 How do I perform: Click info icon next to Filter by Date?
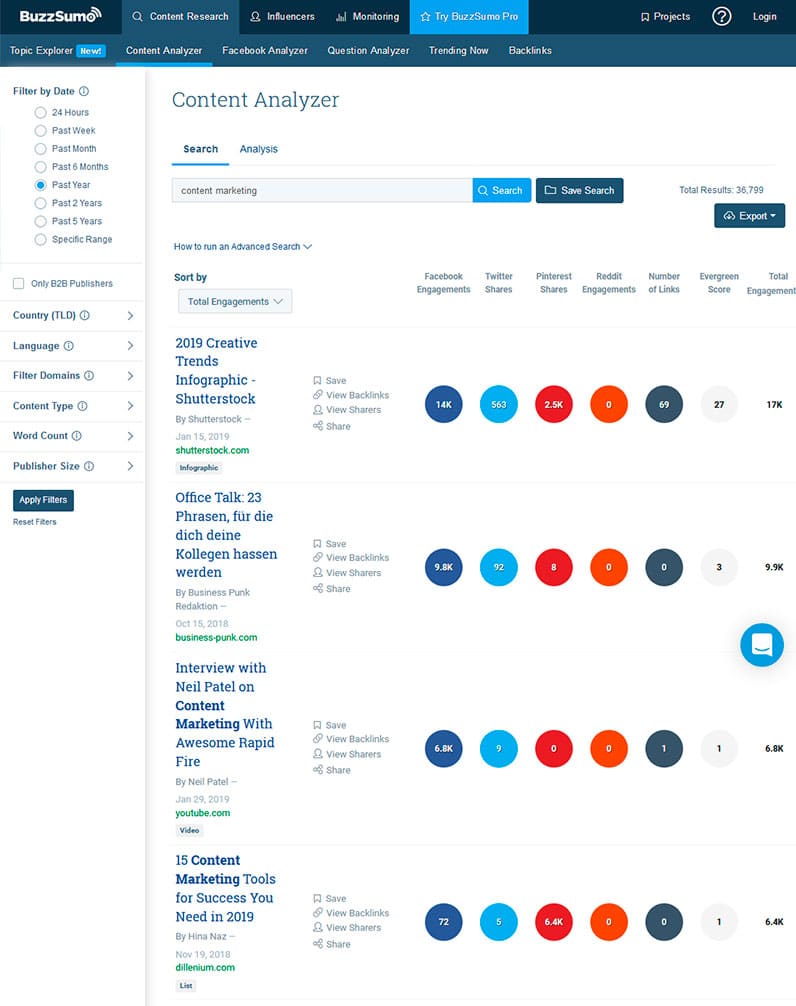84,91
